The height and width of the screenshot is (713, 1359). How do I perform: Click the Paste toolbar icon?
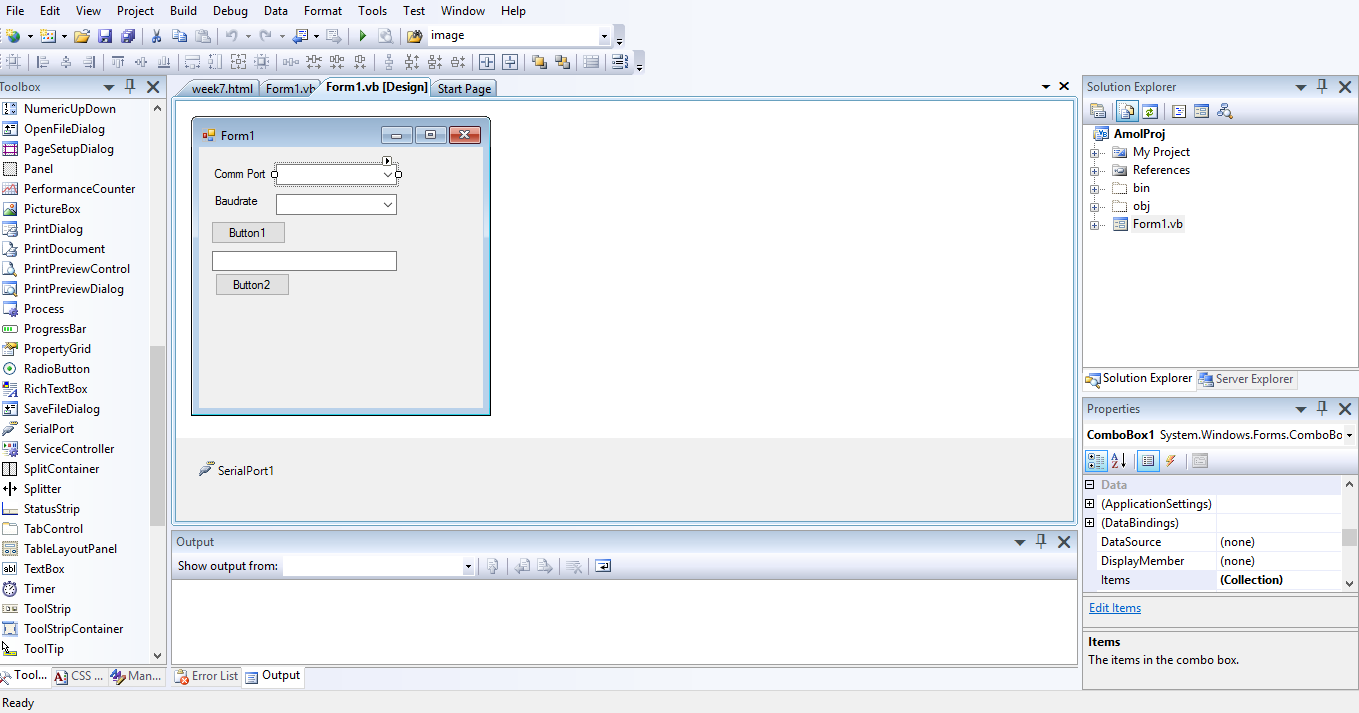(203, 36)
